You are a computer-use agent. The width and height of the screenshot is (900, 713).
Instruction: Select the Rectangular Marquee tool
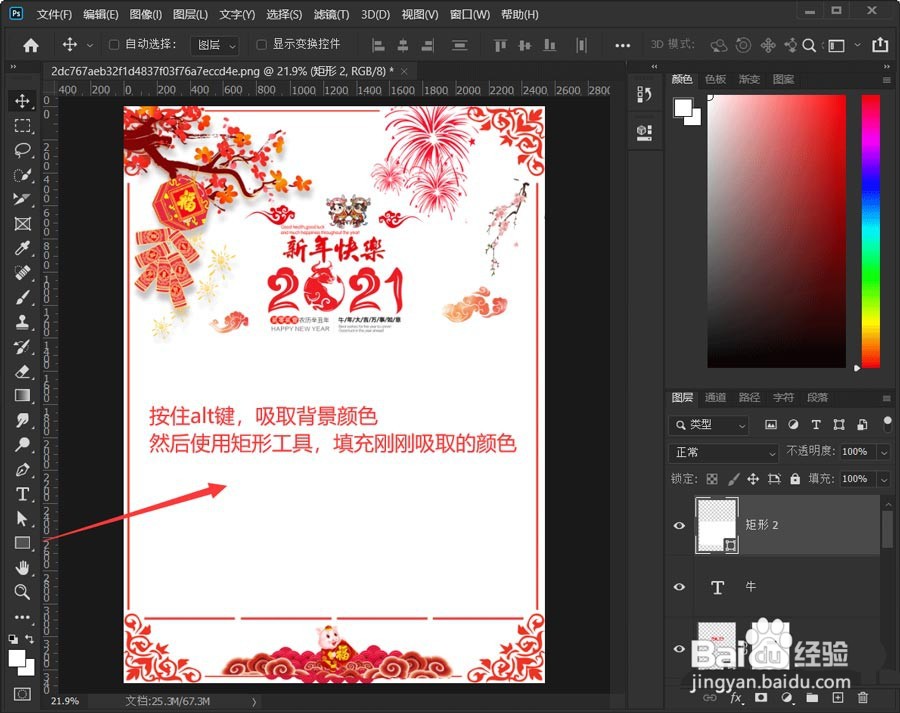tap(22, 126)
